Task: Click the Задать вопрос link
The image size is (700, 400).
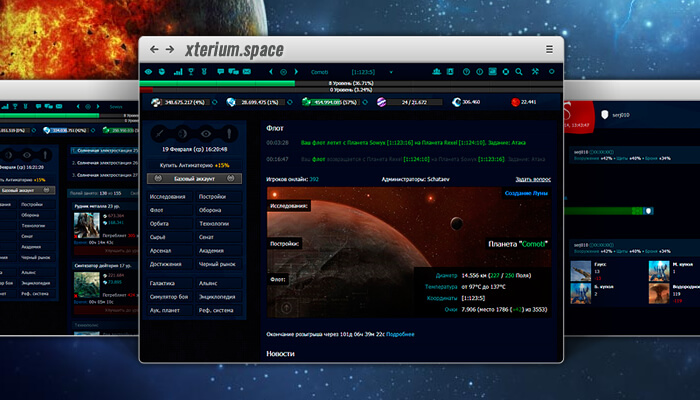Action: pyautogui.click(x=533, y=179)
